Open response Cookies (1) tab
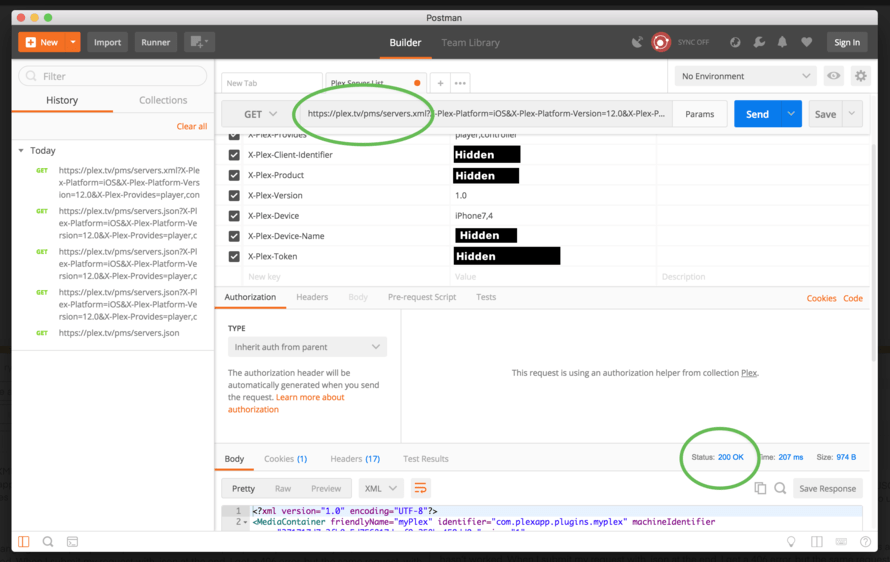 286,459
